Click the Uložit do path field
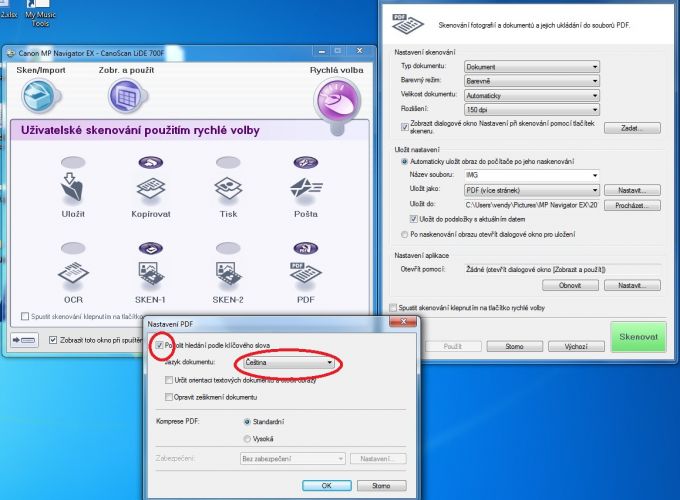 pyautogui.click(x=531, y=205)
